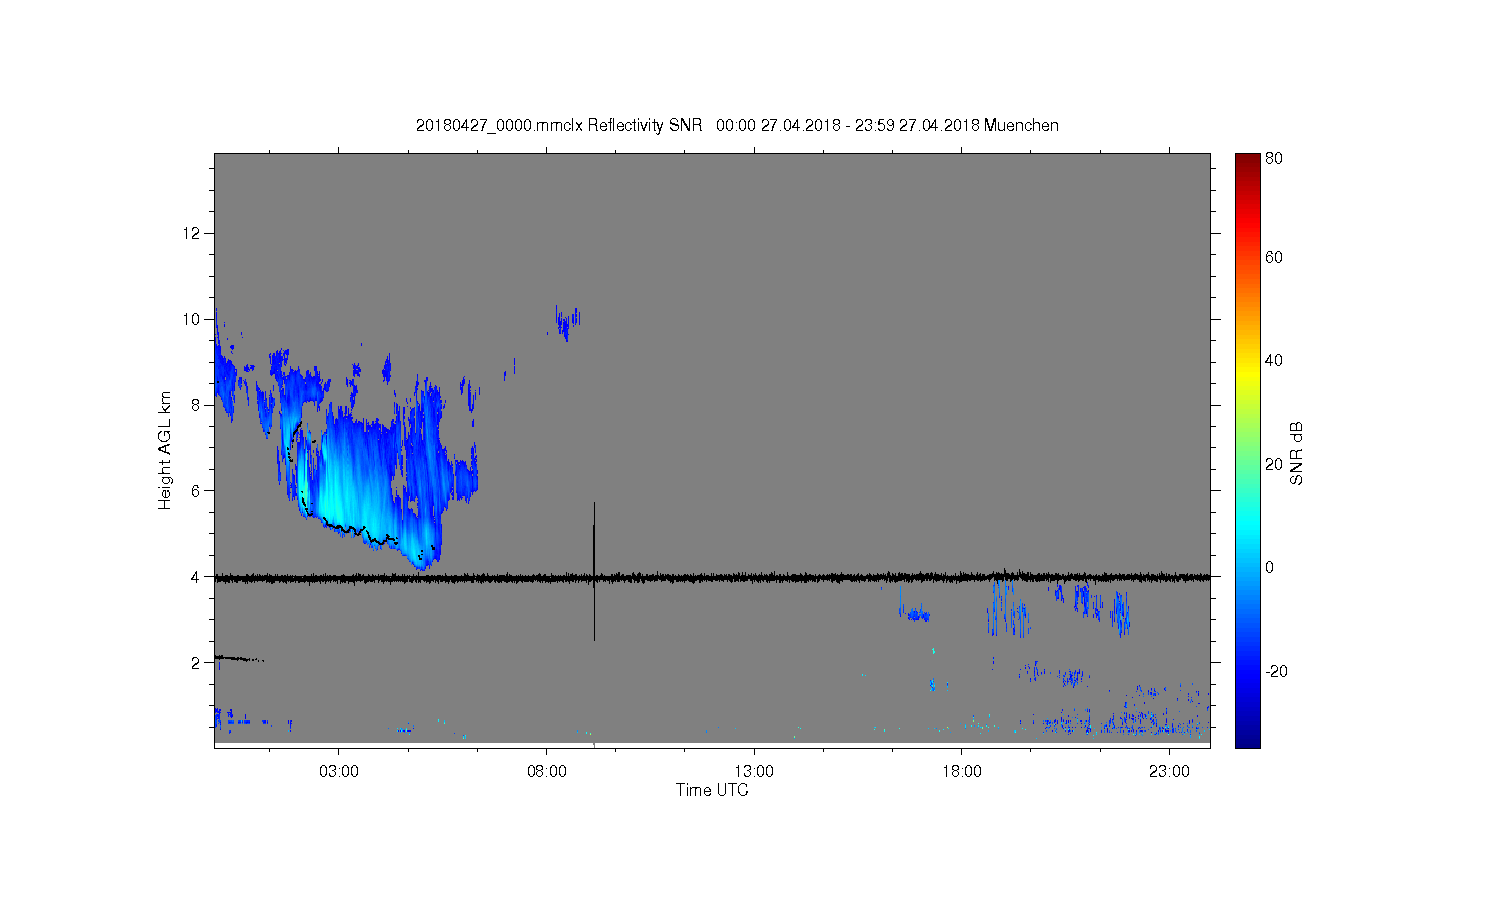Click the 'SNR dB' colorbar label
This screenshot has width=1500, height=900.
click(1297, 454)
